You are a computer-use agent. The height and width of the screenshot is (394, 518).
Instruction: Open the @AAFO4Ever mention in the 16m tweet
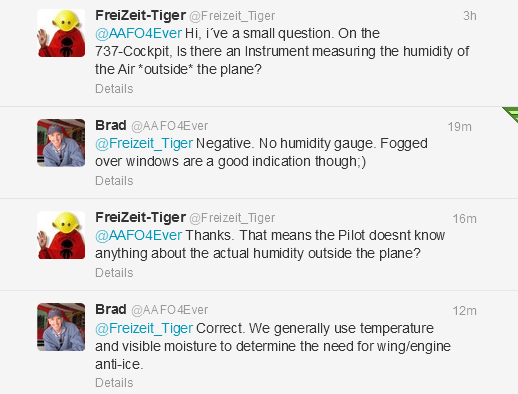138,235
